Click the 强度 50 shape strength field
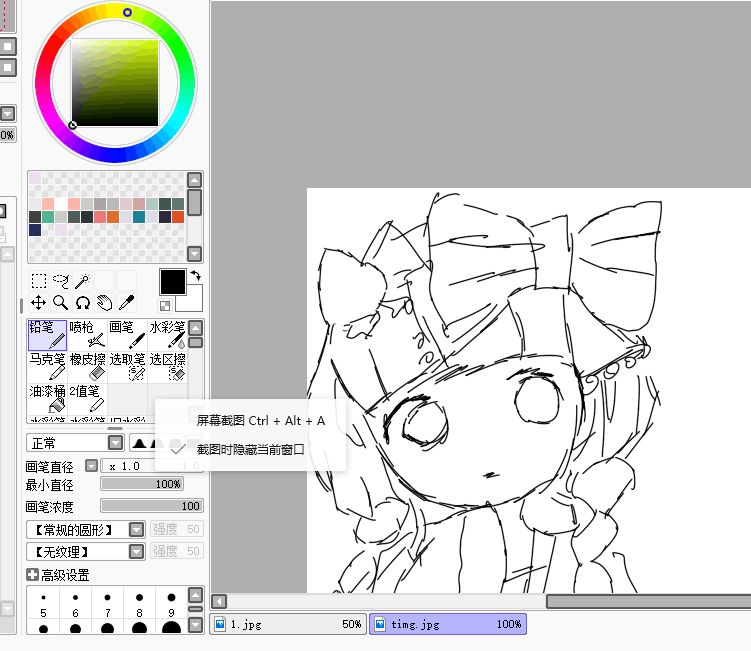 [176, 529]
